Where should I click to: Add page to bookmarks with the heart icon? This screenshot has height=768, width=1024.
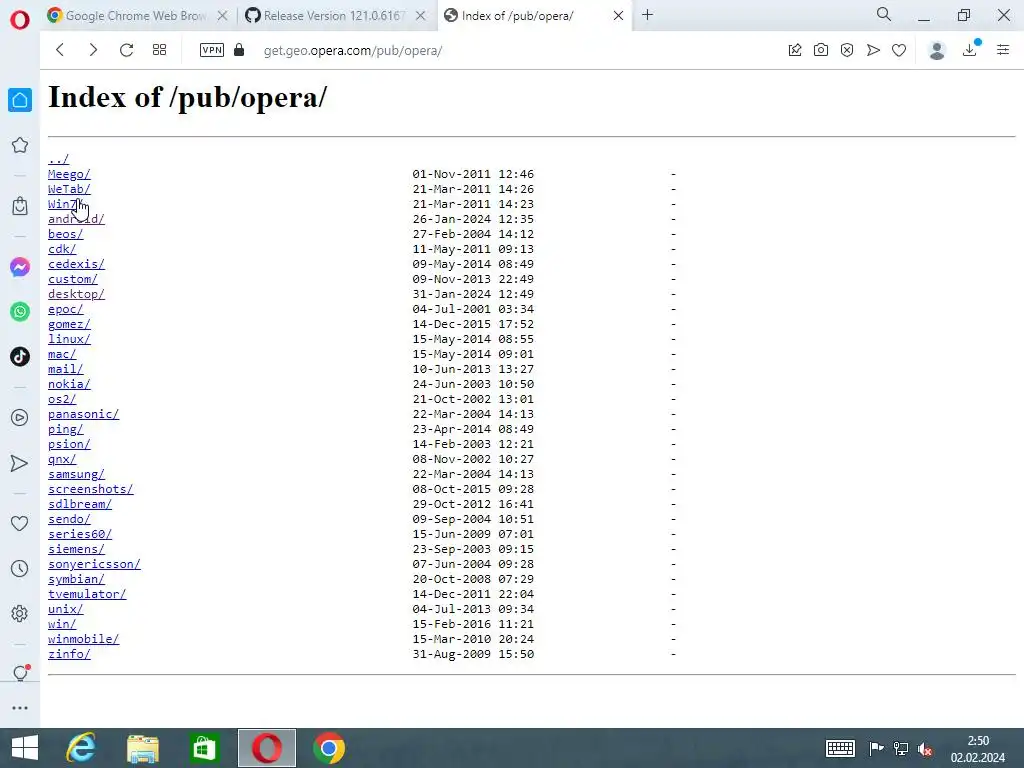click(899, 50)
